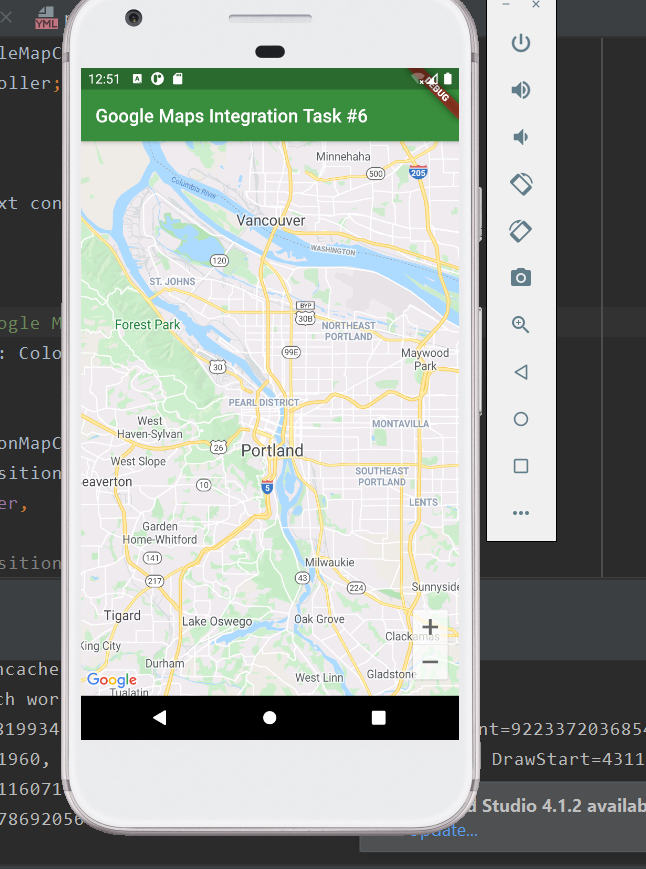The image size is (646, 869).
Task: Raise volume with emulator volume up icon
Action: (x=521, y=90)
